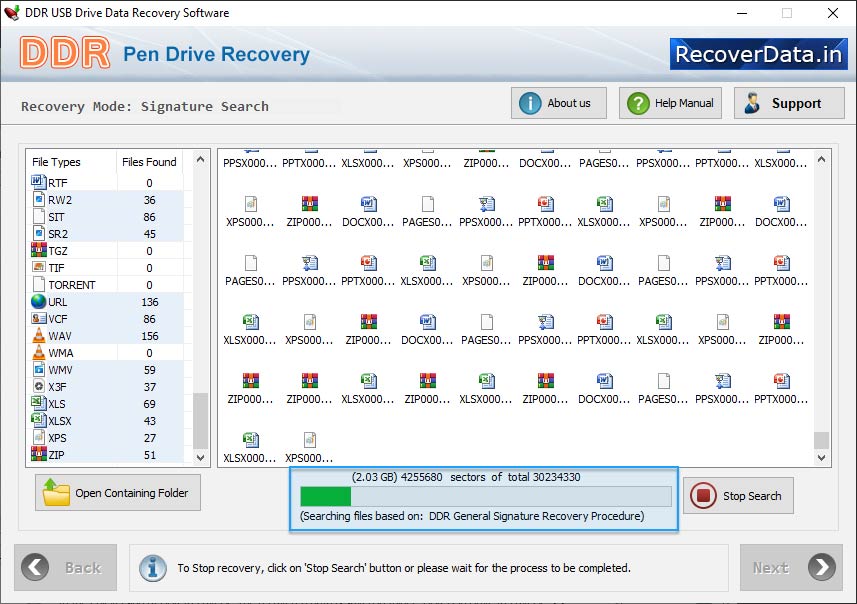This screenshot has width=857, height=604.
Task: Click the TIF image type icon
Action: pyautogui.click(x=38, y=267)
